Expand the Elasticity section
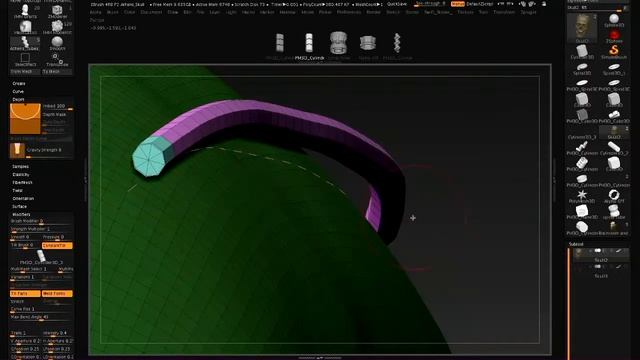This screenshot has height=360, width=640. pos(21,175)
